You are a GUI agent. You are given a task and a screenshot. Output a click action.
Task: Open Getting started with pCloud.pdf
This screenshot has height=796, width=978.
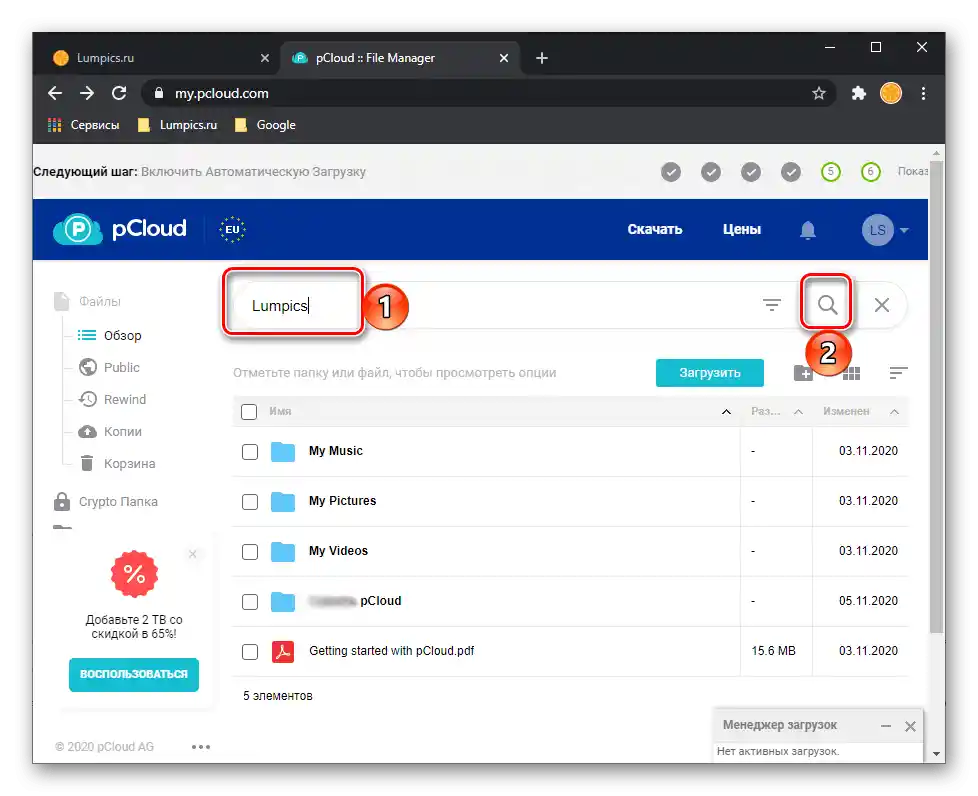pos(391,651)
